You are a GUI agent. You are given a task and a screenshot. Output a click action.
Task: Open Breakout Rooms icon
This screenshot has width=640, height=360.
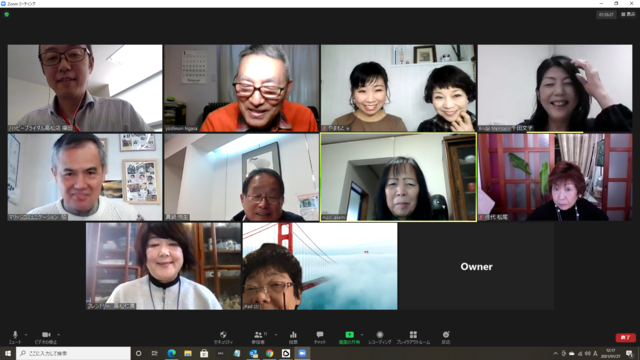(413, 337)
